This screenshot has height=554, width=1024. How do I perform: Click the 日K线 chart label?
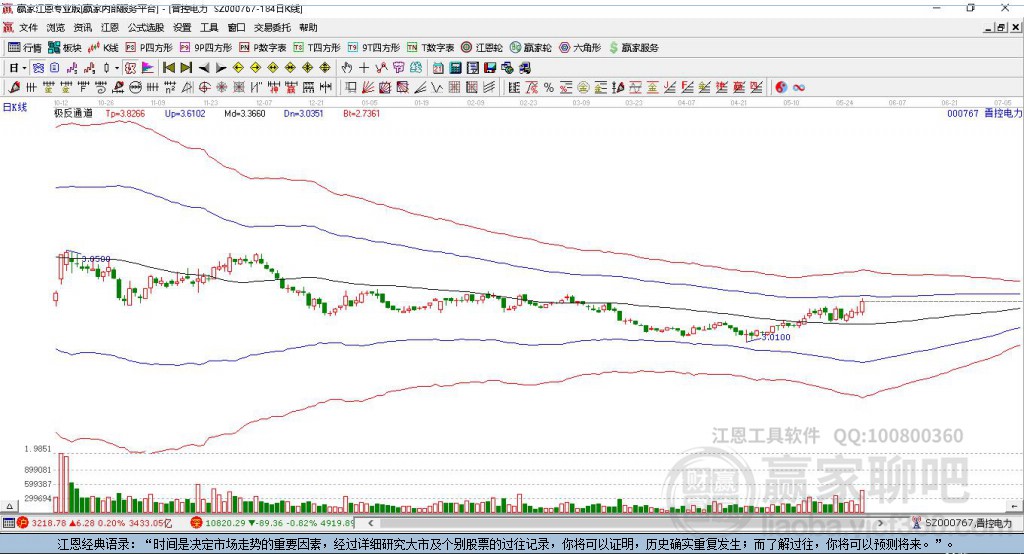tap(15, 107)
